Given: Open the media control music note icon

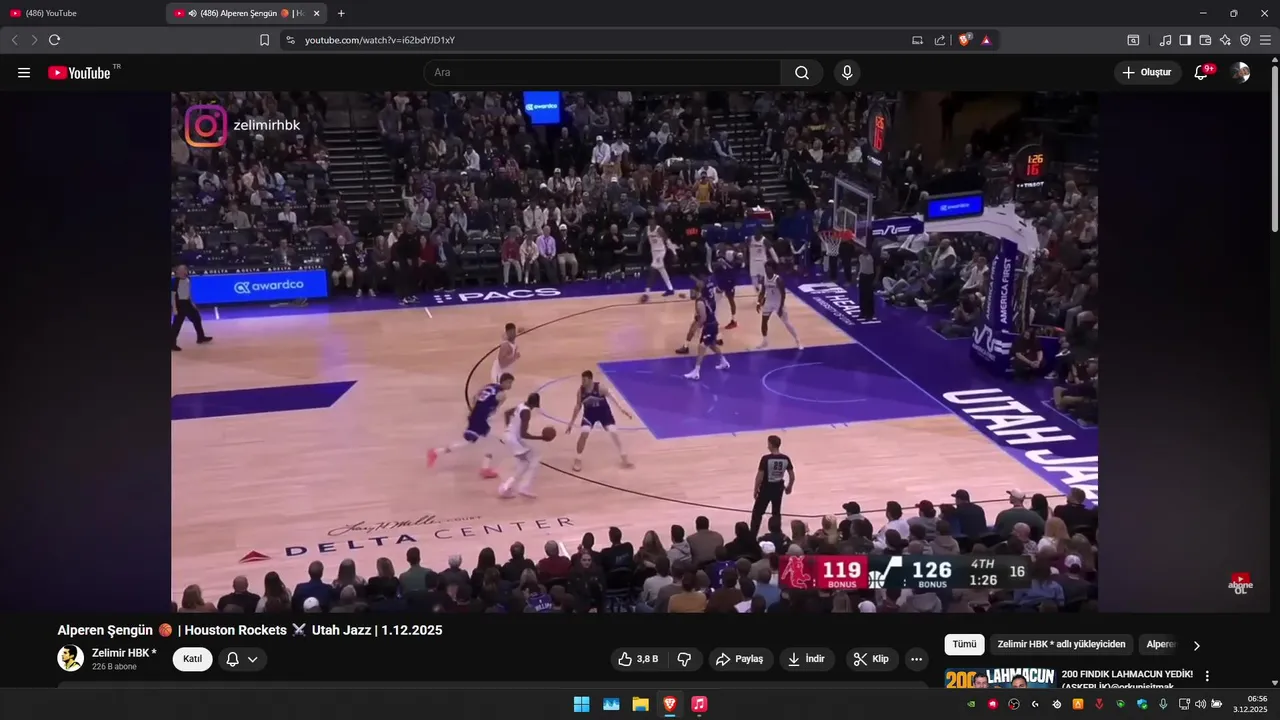Looking at the screenshot, I should click(1165, 40).
